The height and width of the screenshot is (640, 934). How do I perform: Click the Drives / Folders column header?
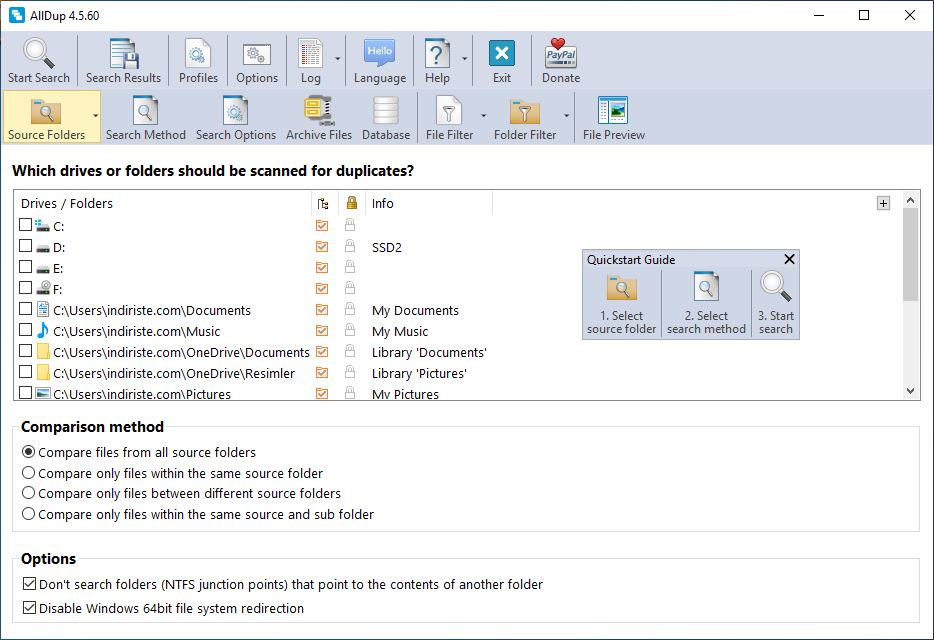163,203
